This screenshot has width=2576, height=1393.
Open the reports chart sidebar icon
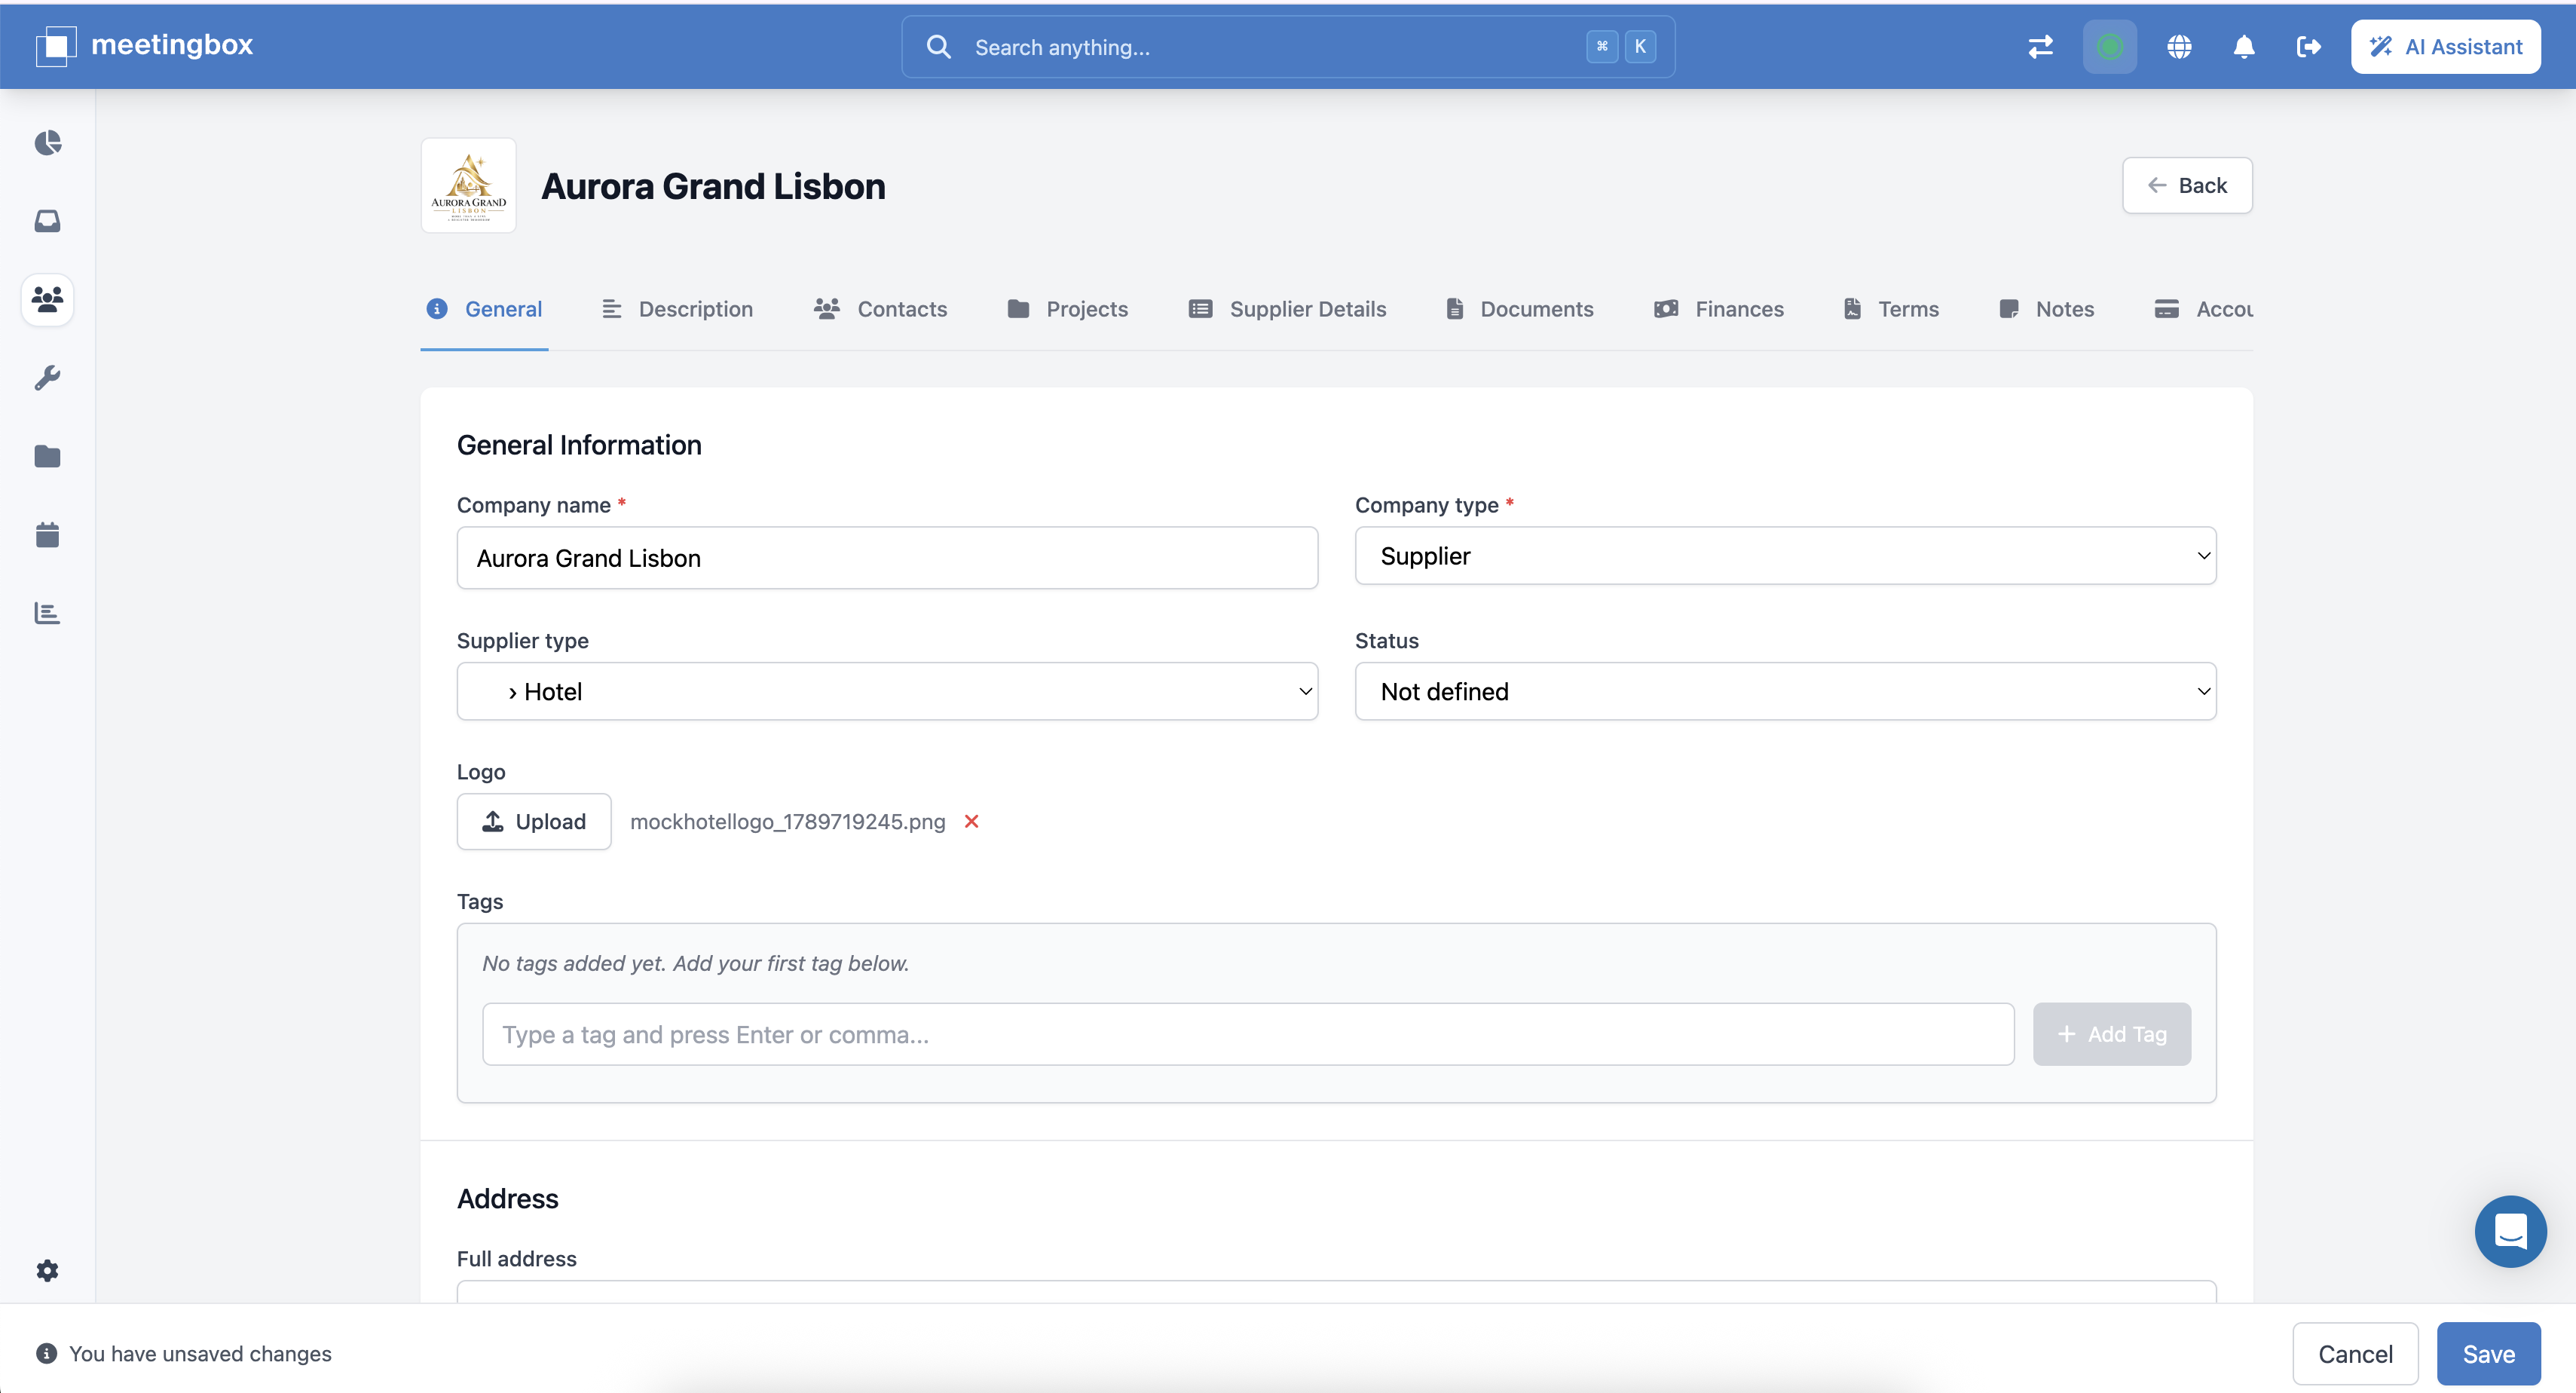click(47, 613)
